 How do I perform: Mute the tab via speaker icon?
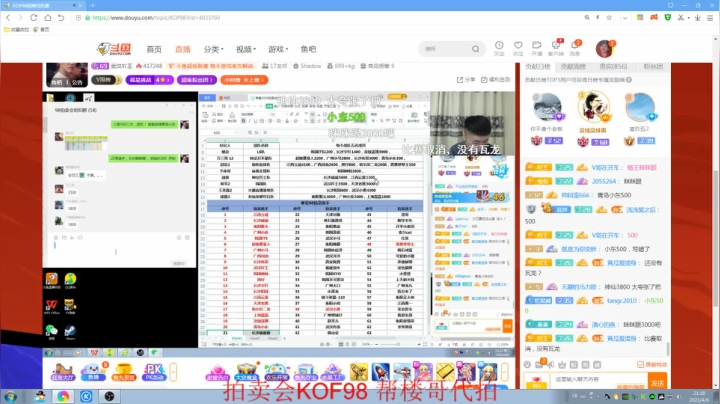click(74, 5)
